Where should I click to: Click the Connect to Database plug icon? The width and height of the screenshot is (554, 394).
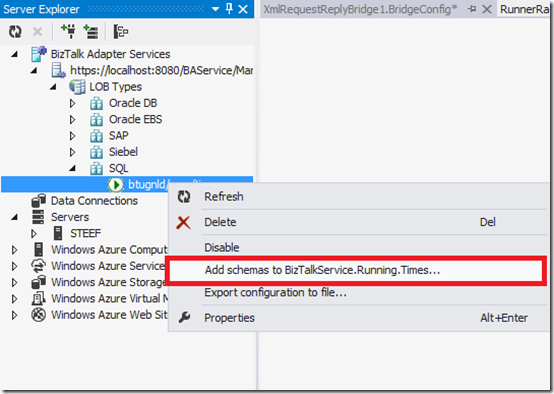pos(68,31)
